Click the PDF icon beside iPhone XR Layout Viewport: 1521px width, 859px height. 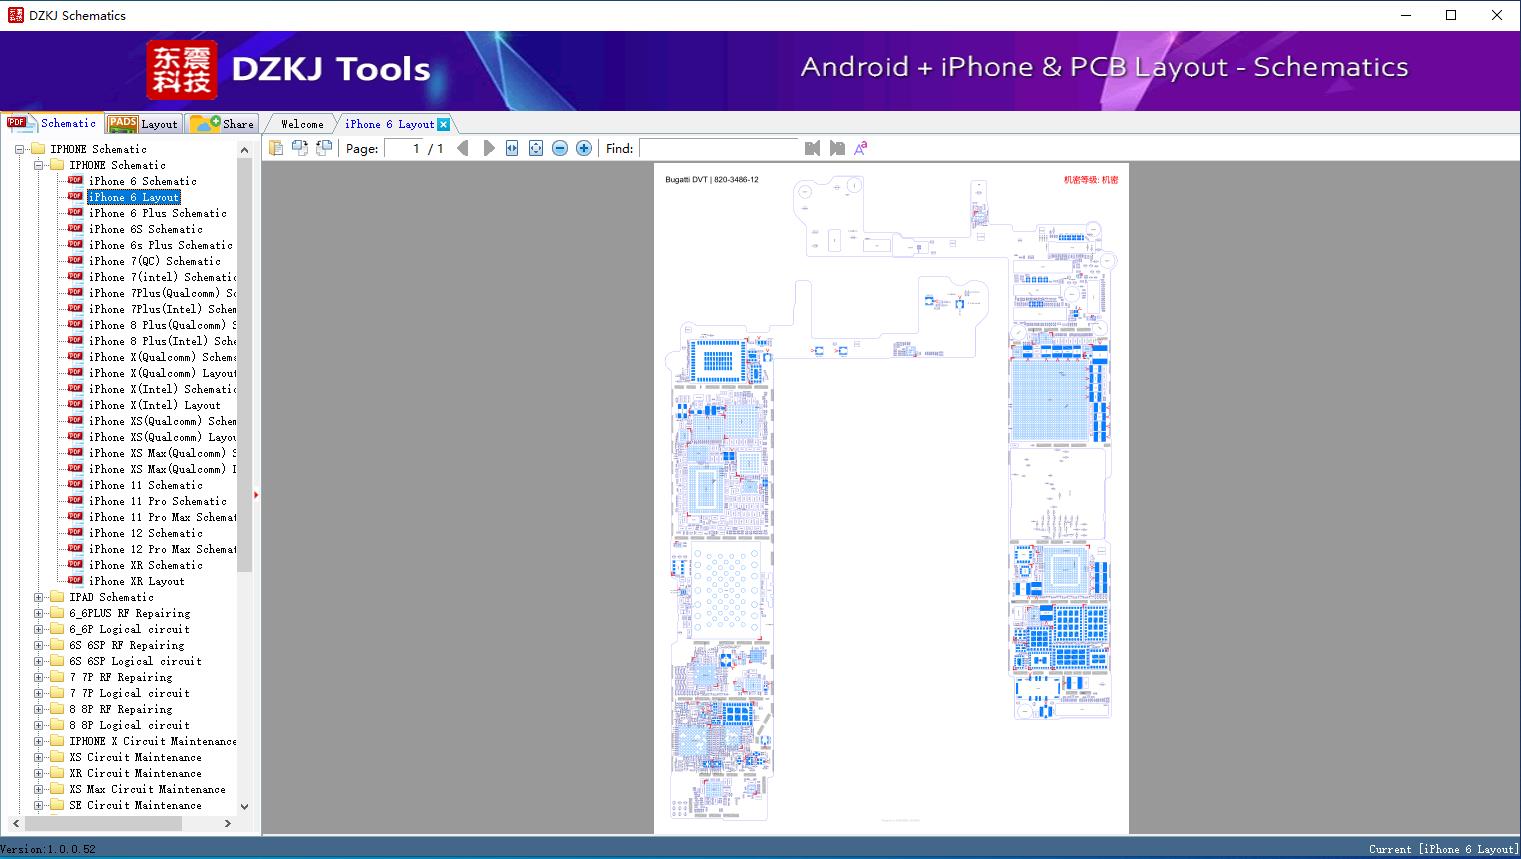(x=75, y=581)
